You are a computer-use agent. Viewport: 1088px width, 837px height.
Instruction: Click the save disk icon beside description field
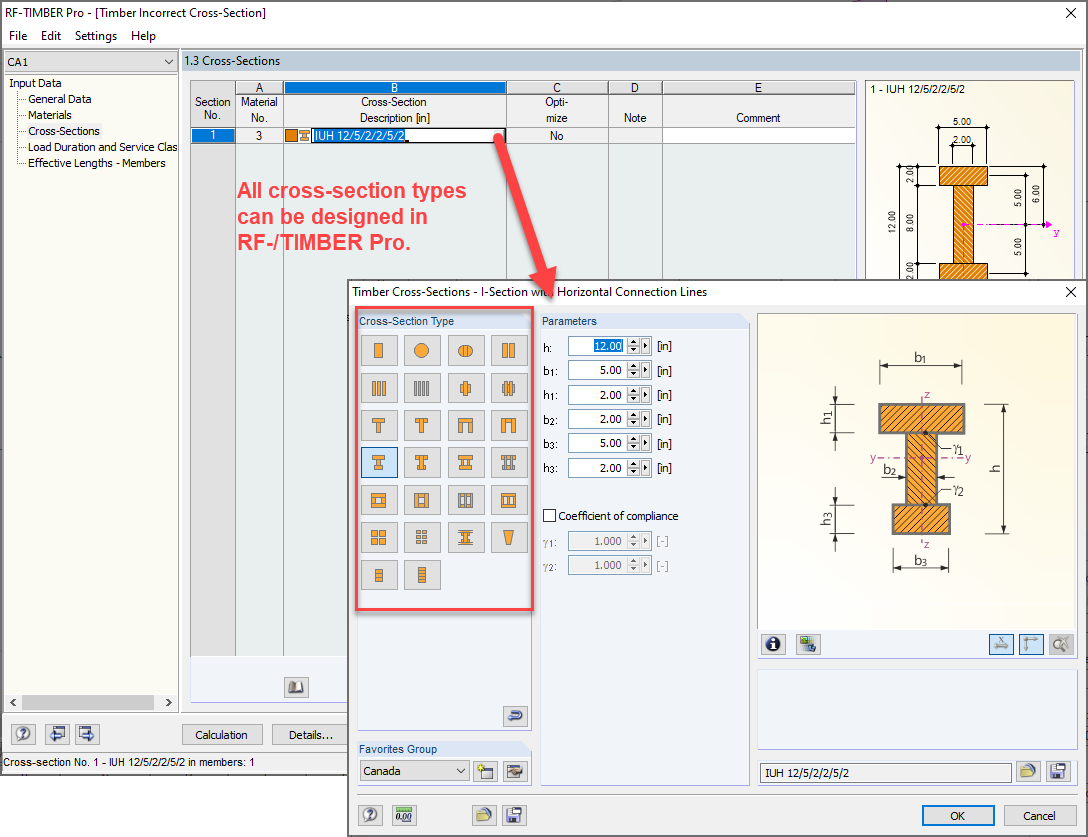pos(1058,772)
